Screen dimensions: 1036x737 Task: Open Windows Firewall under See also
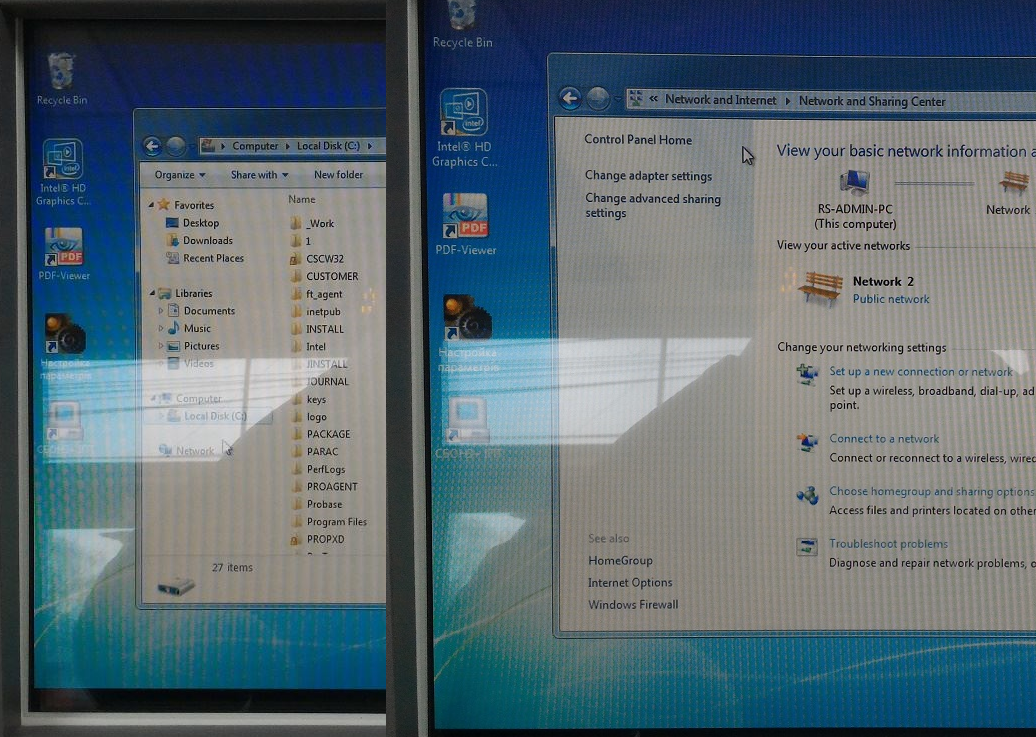pyautogui.click(x=632, y=605)
